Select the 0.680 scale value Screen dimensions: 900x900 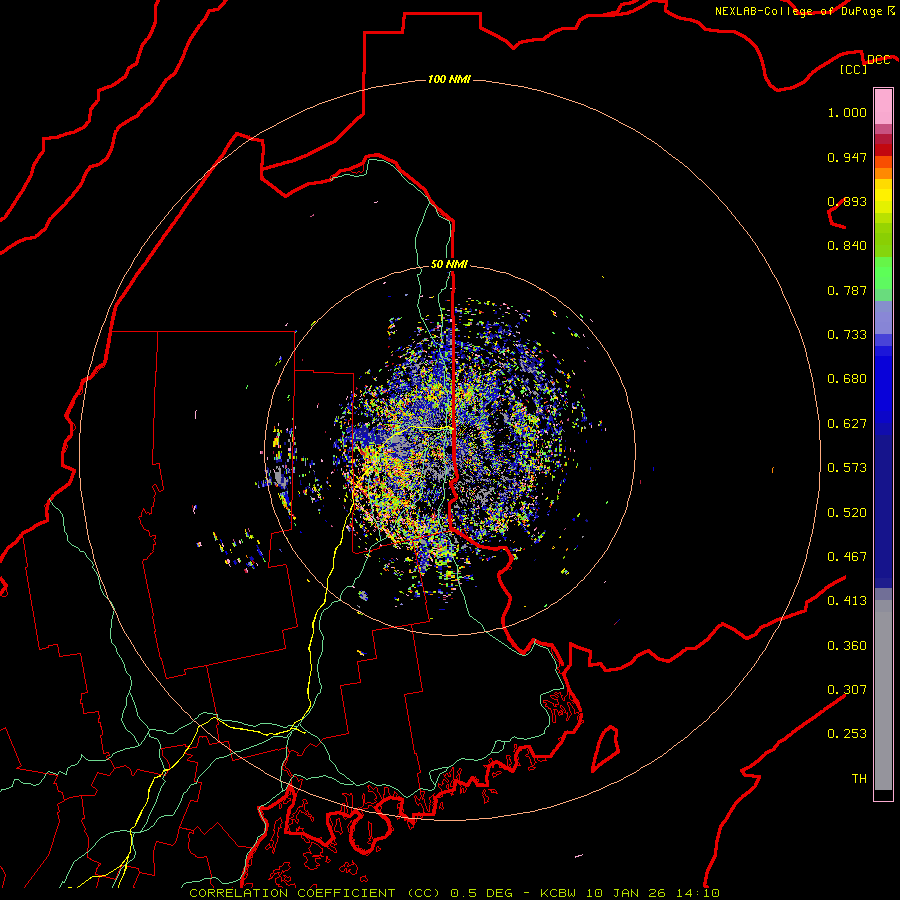coord(847,379)
